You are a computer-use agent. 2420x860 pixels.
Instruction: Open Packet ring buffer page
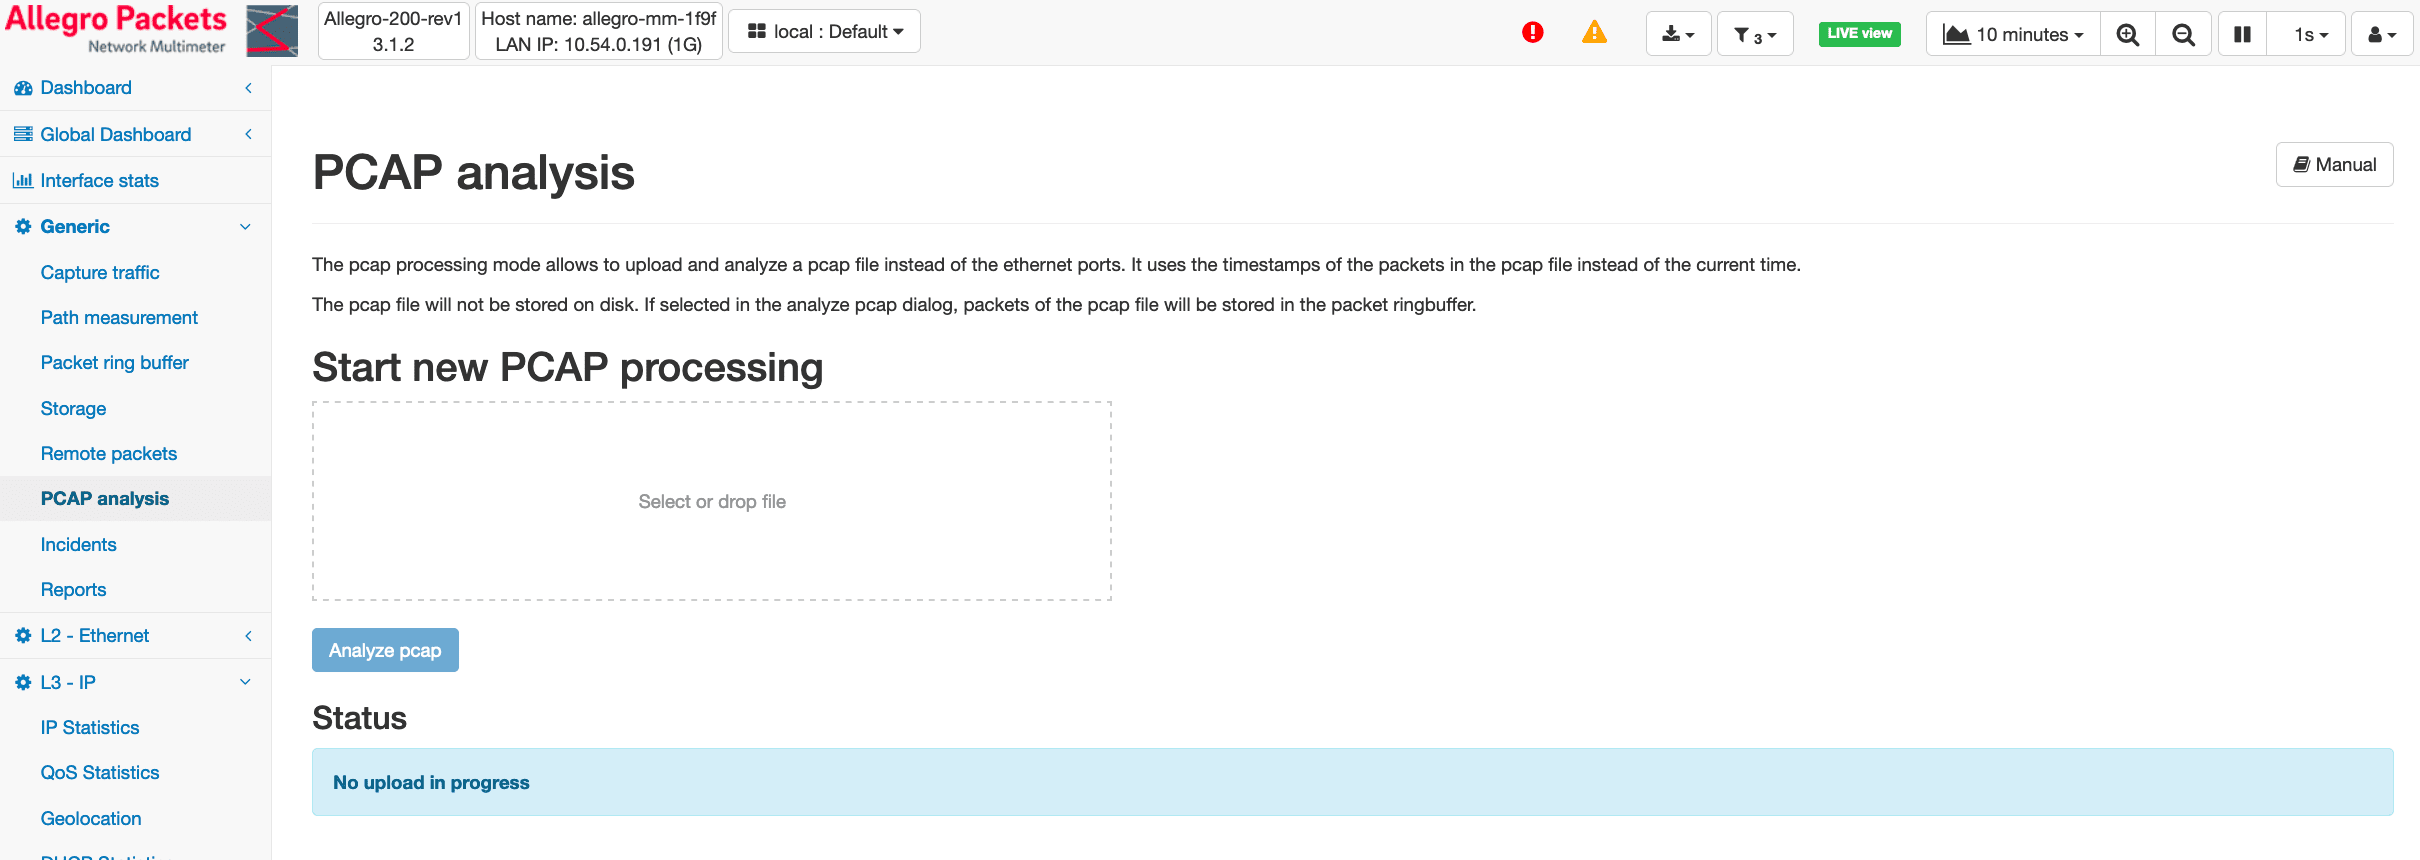point(114,363)
